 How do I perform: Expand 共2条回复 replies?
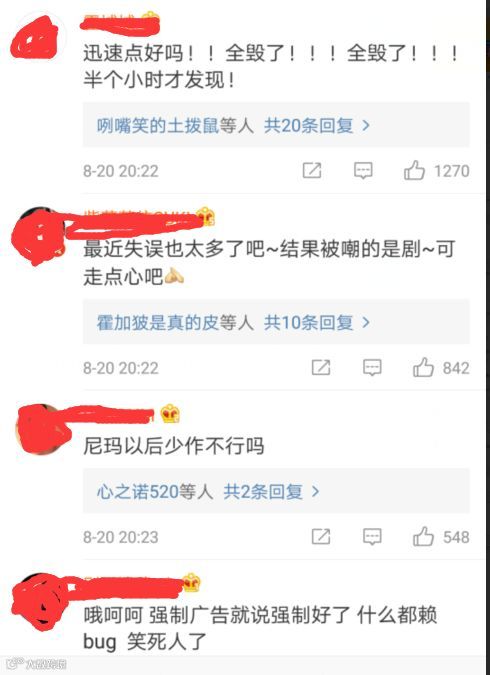pyautogui.click(x=271, y=492)
